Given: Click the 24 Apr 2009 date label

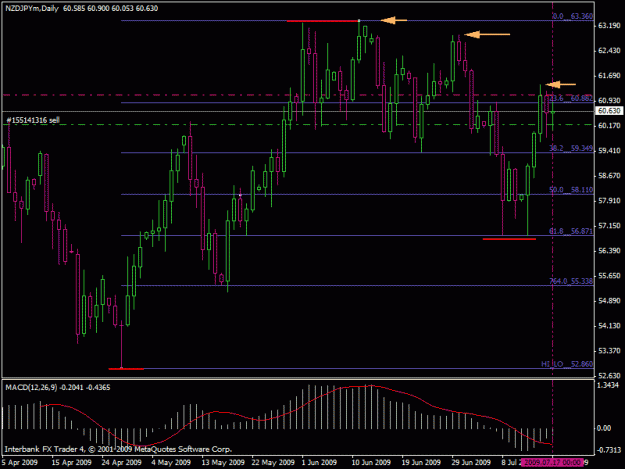Looking at the screenshot, I should tap(121, 462).
